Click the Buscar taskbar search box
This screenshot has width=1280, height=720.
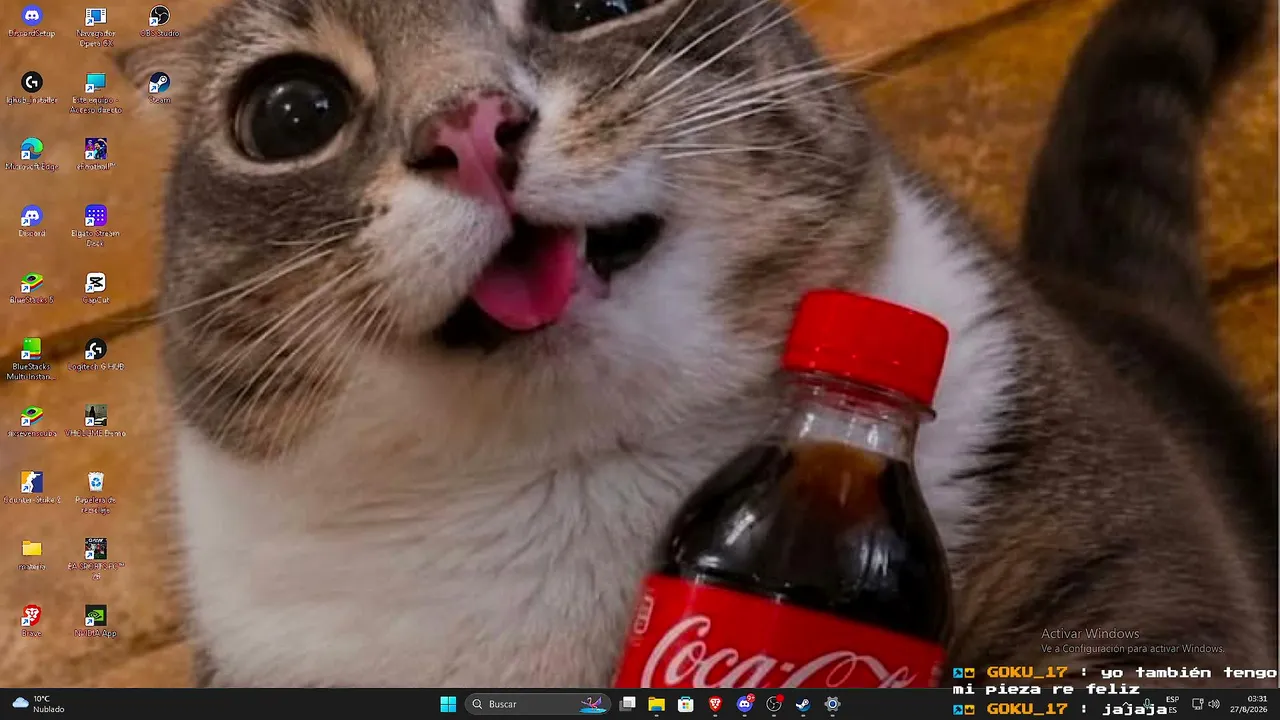(538, 704)
